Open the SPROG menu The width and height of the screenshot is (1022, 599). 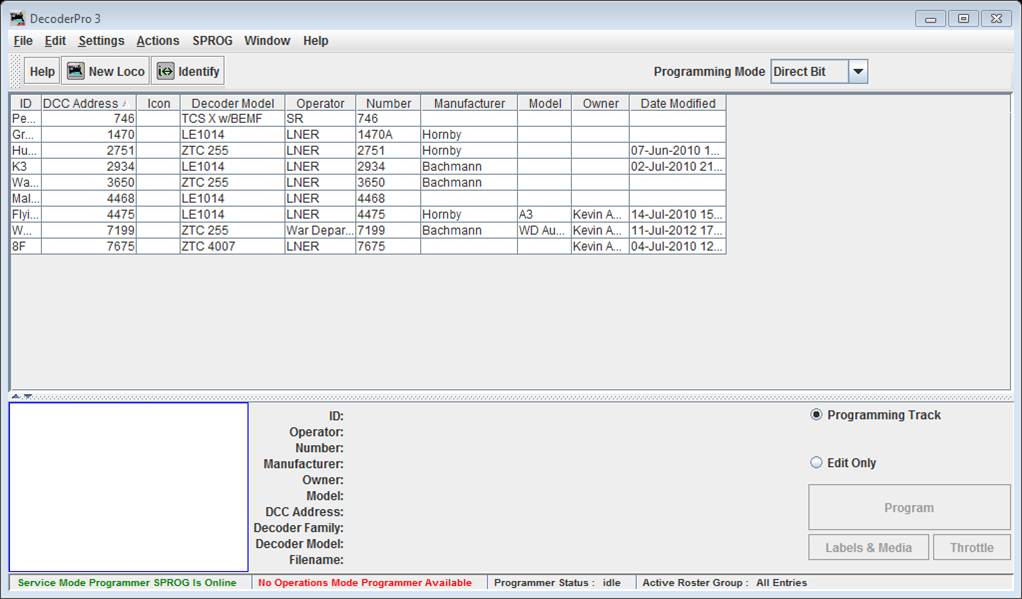point(212,41)
